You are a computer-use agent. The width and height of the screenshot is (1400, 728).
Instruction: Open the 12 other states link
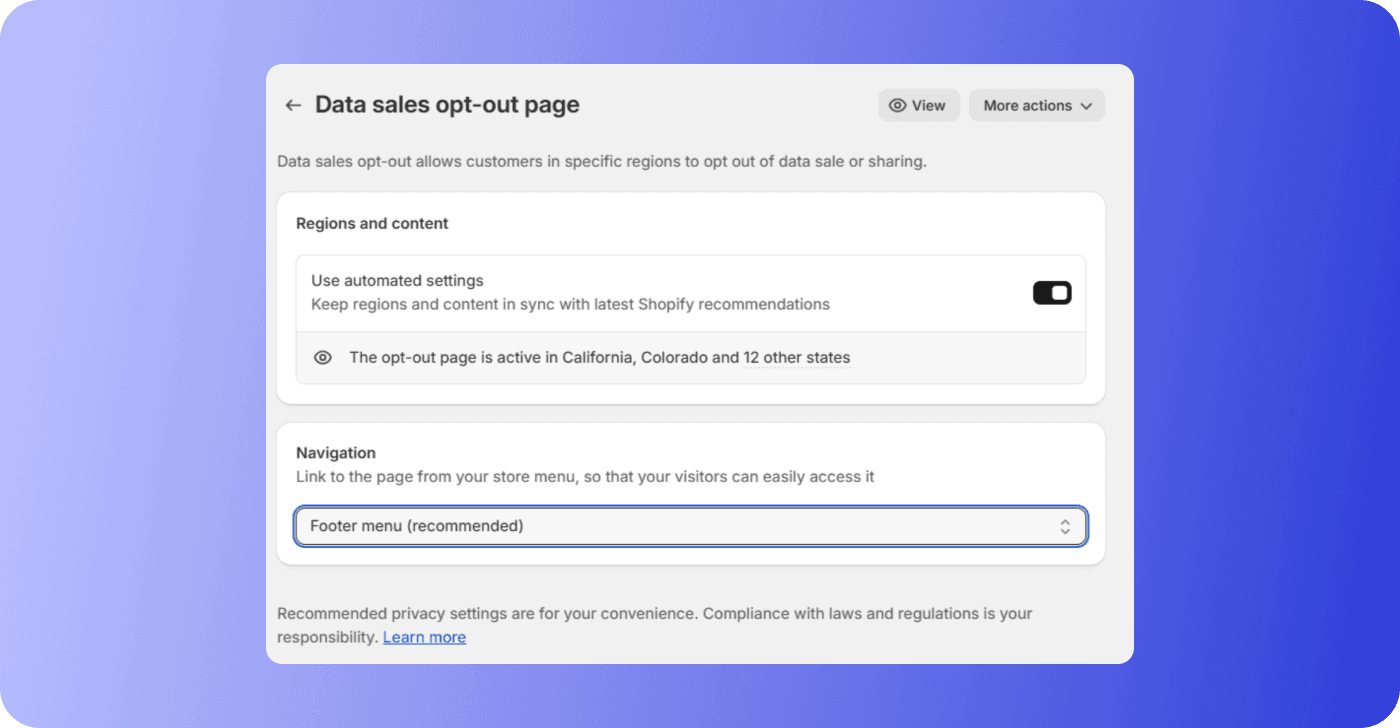[797, 357]
